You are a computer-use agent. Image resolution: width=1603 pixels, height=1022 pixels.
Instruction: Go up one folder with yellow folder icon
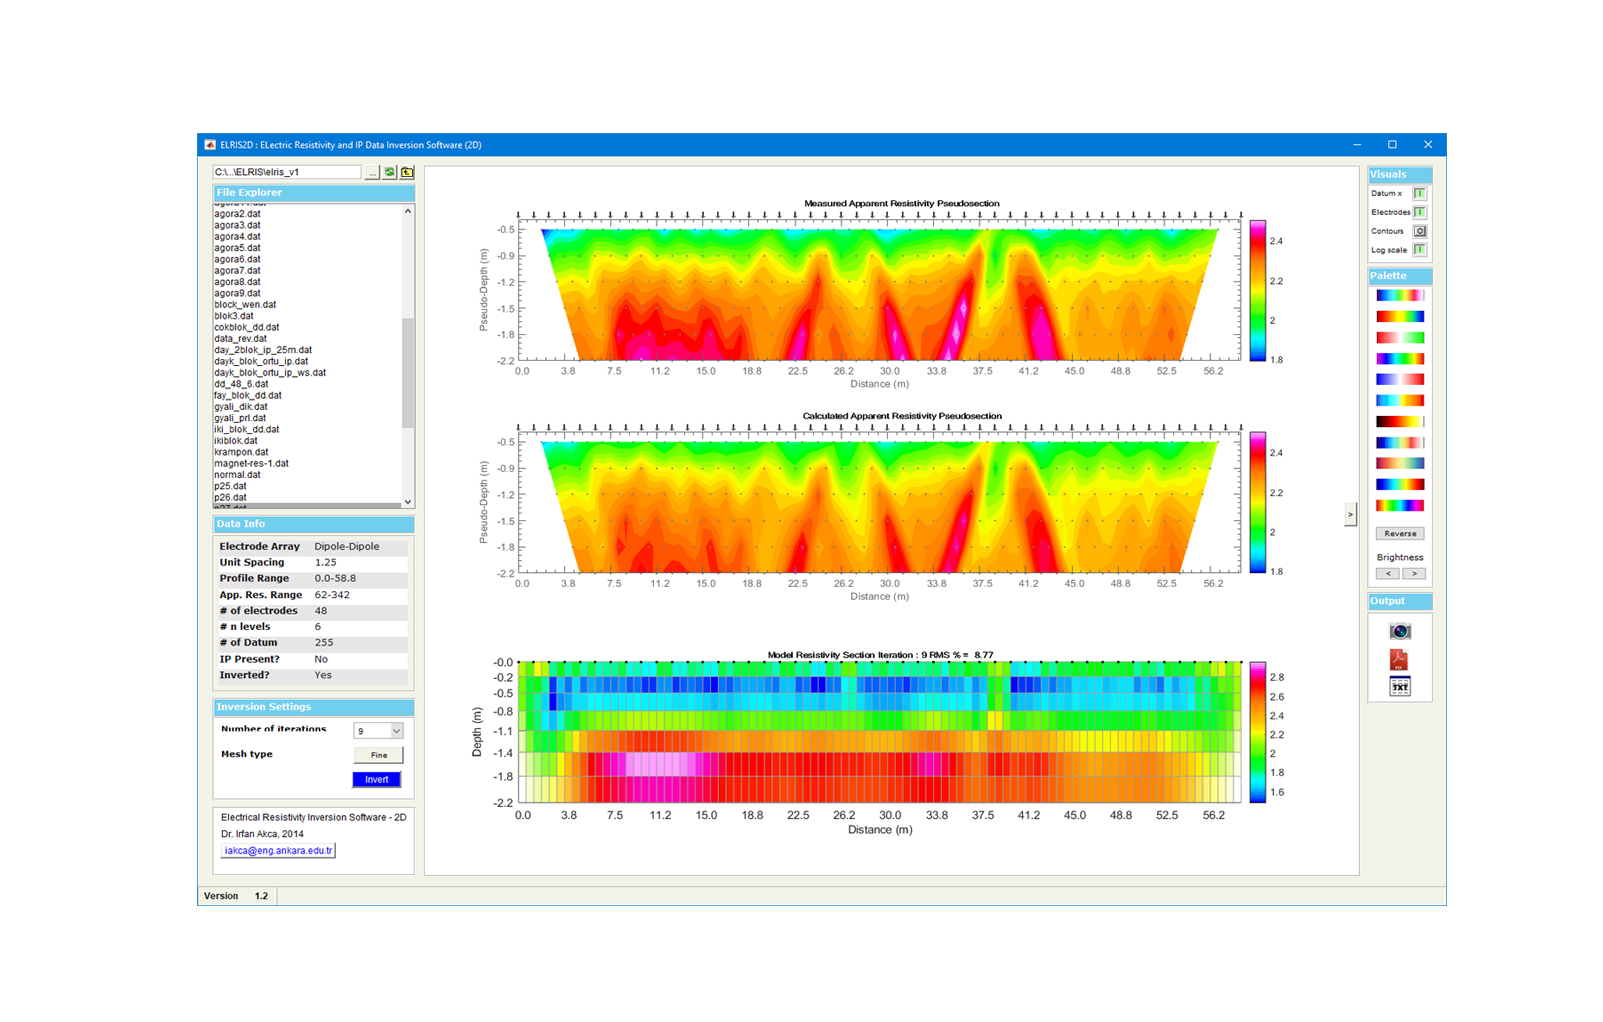pyautogui.click(x=407, y=172)
